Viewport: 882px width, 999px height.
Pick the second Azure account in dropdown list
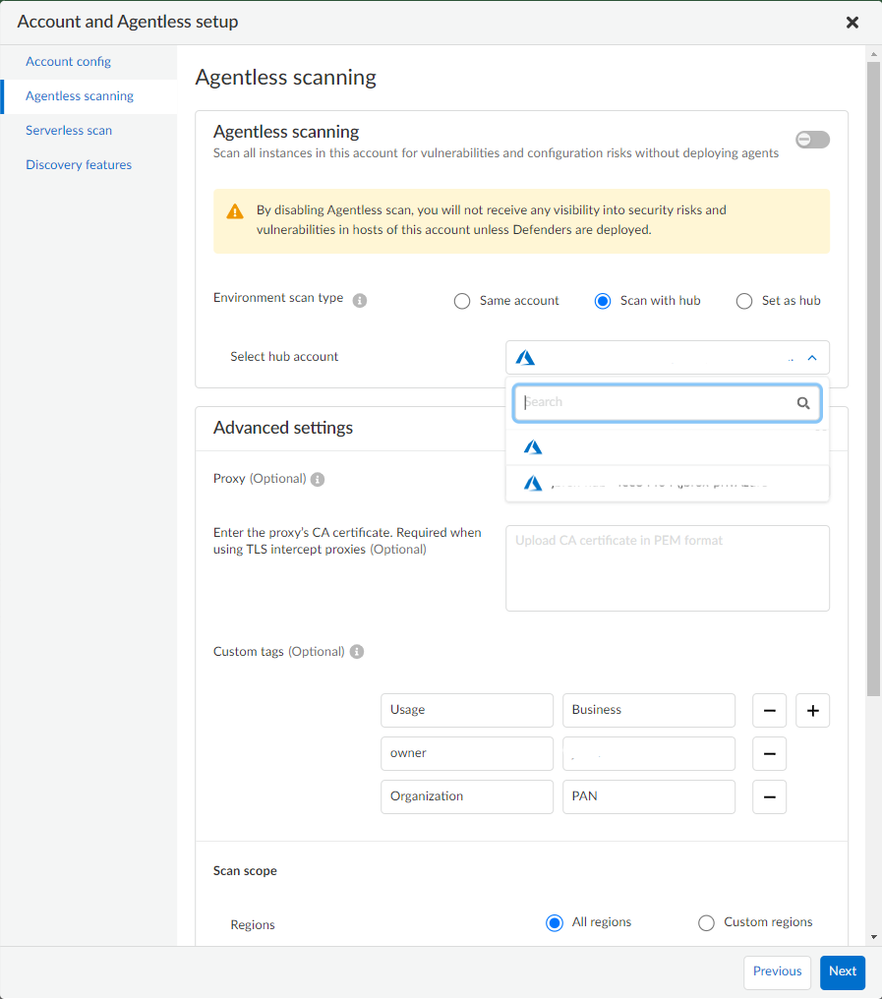pos(667,483)
